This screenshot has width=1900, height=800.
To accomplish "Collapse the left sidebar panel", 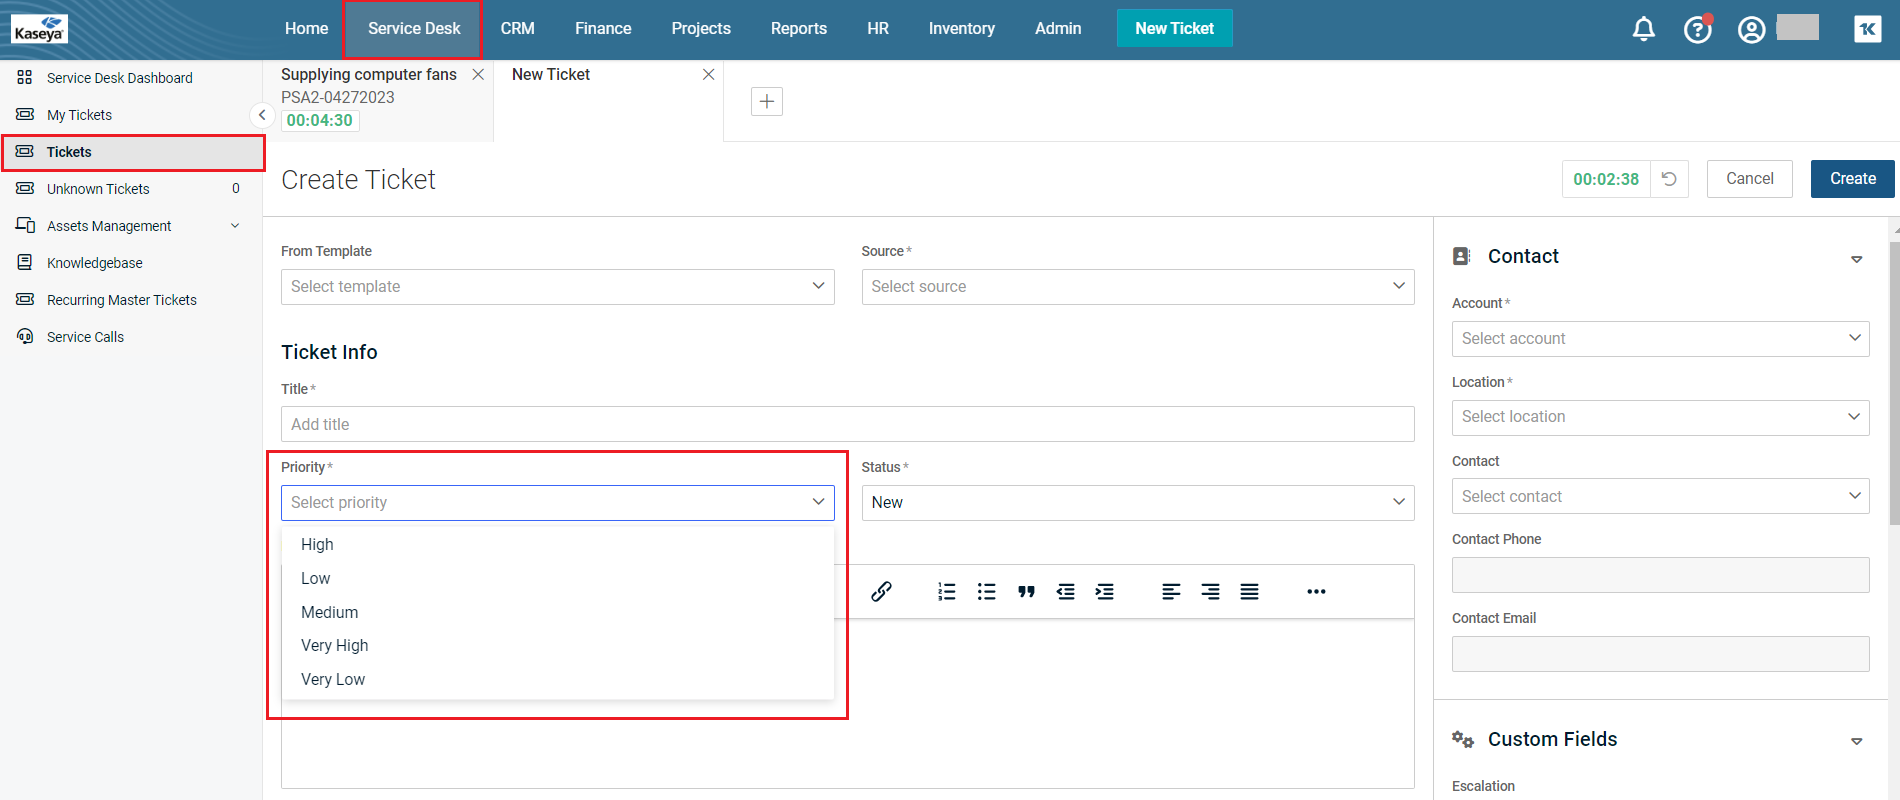I will [261, 115].
